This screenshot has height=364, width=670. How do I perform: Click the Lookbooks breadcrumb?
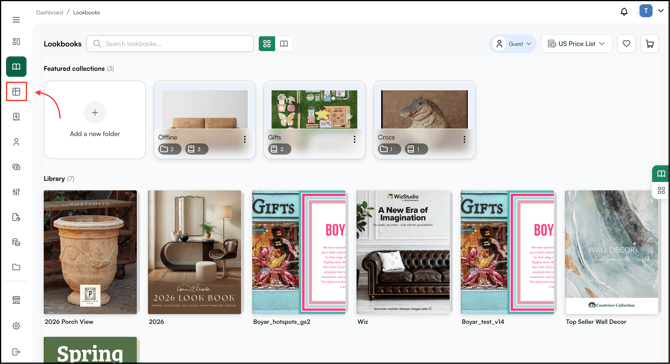point(86,12)
